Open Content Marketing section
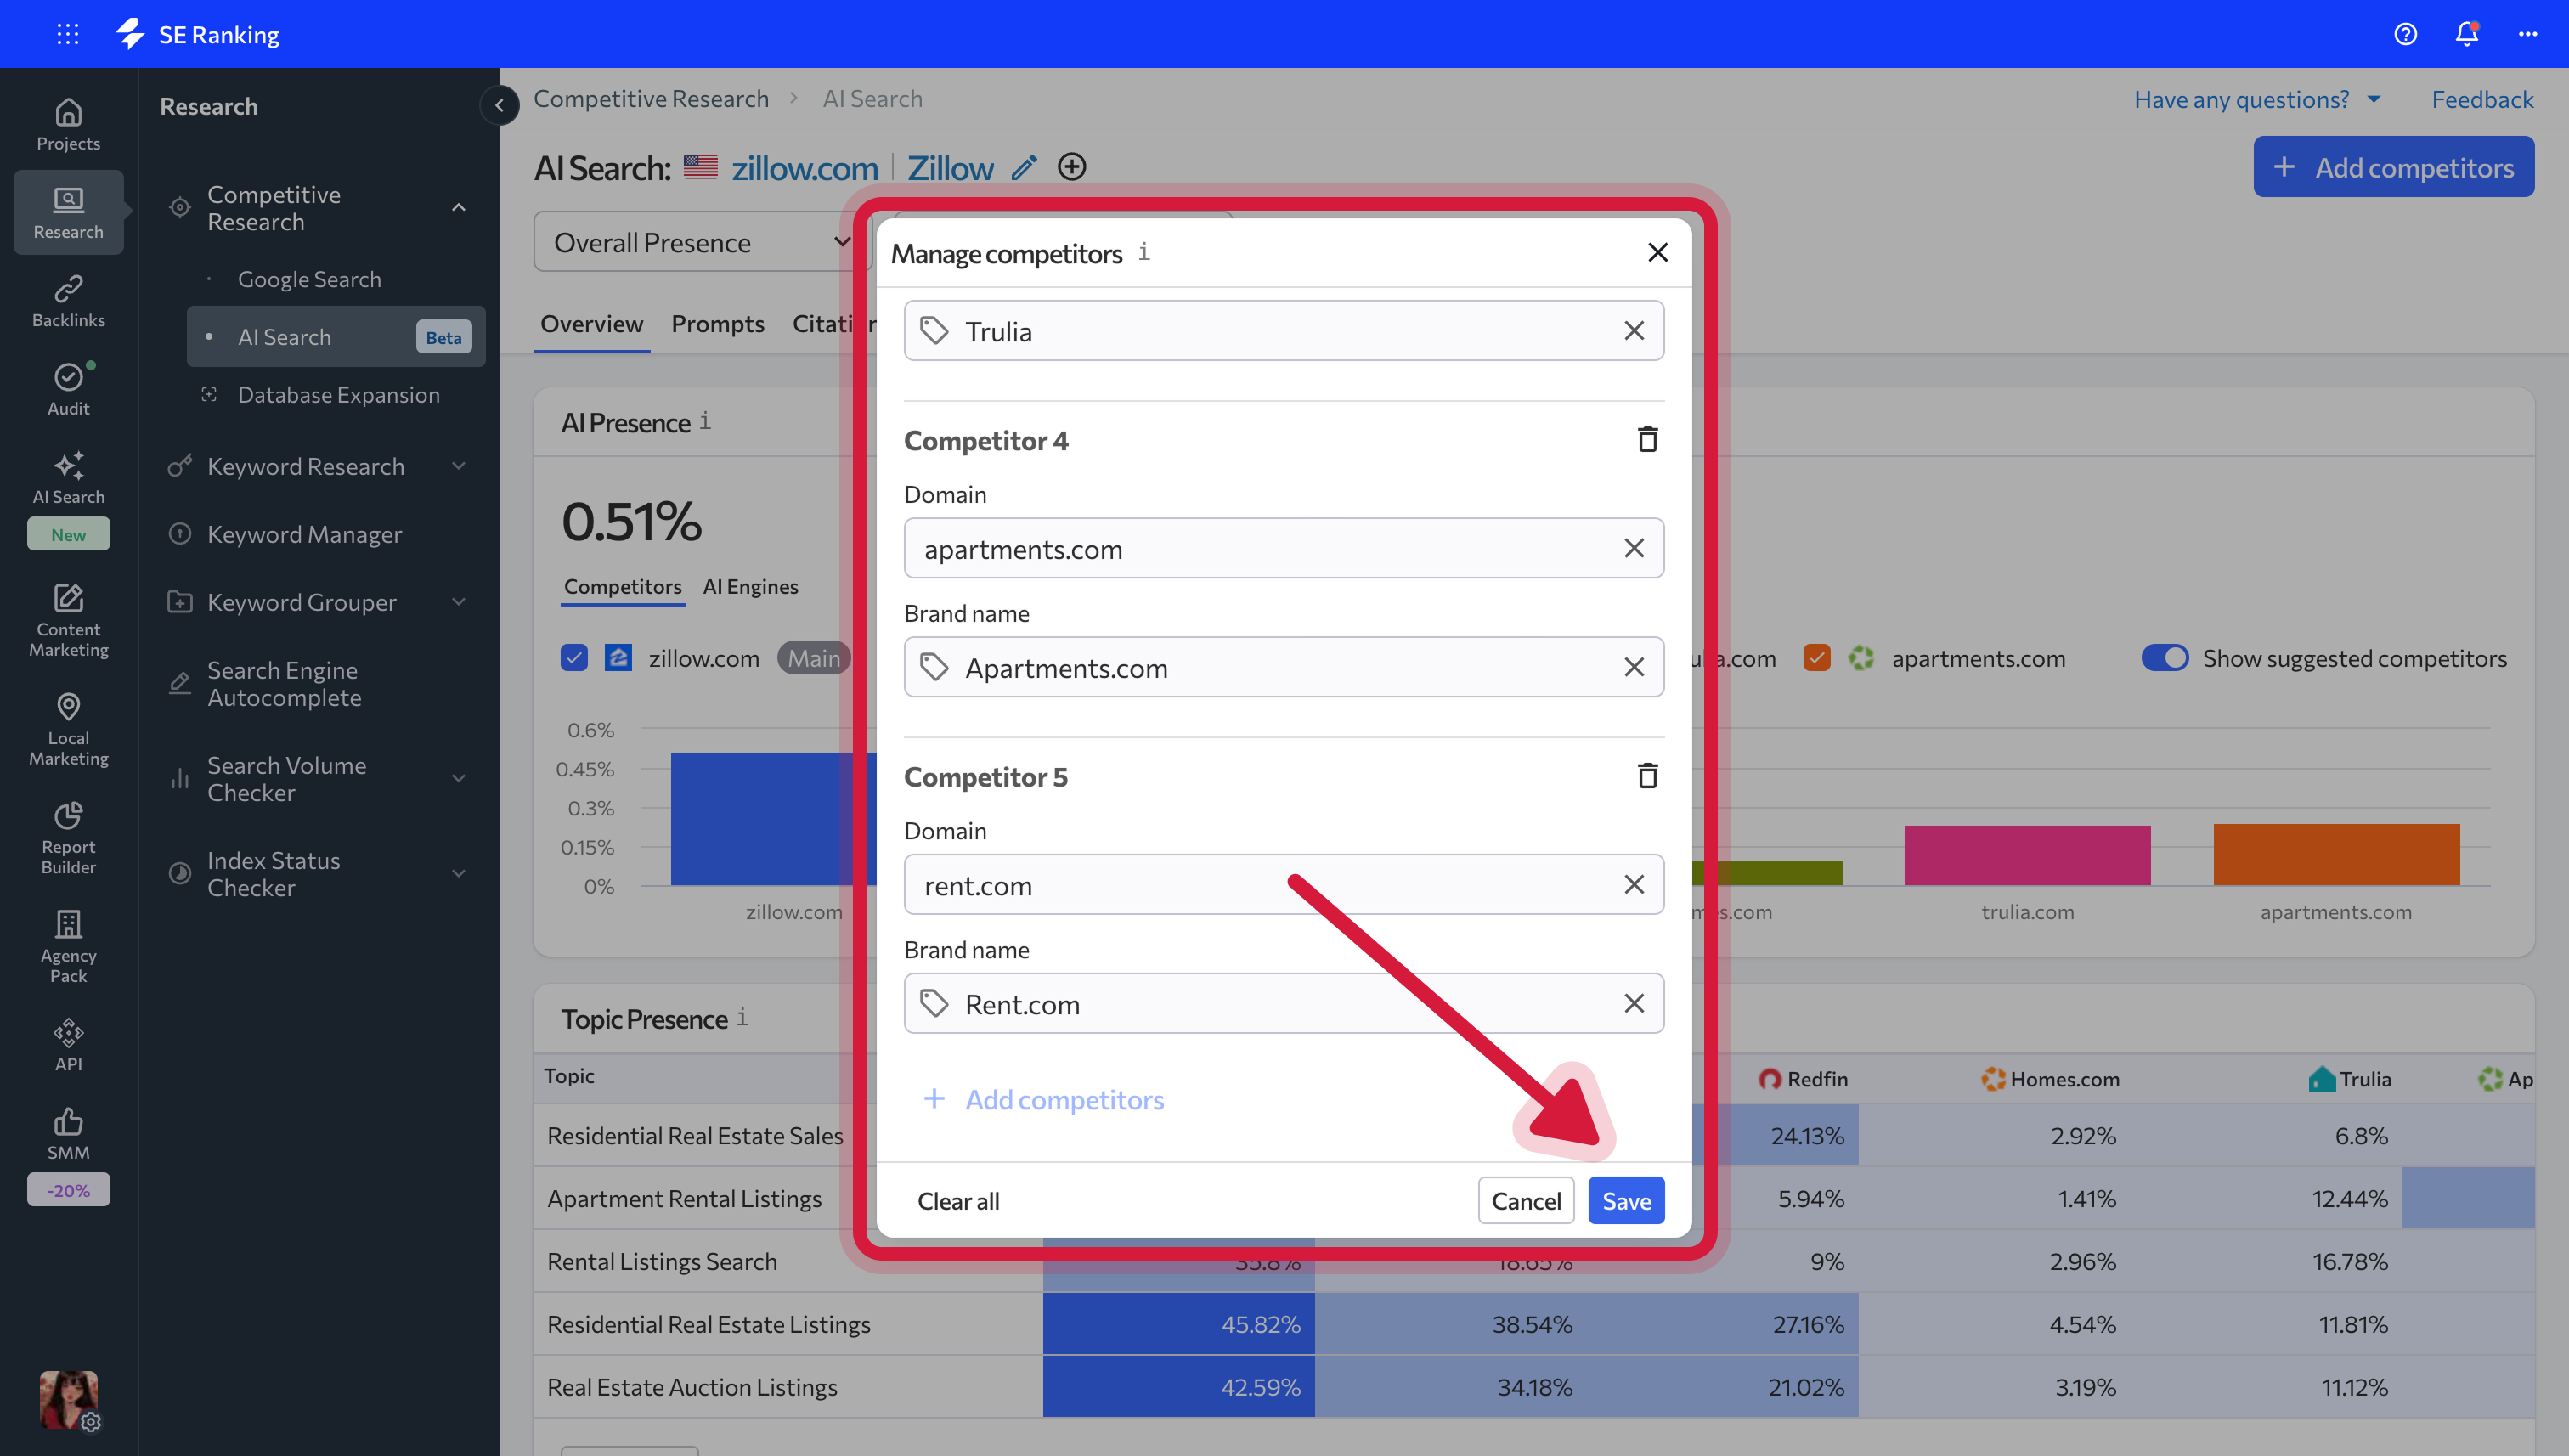The height and width of the screenshot is (1456, 2569). [x=68, y=621]
